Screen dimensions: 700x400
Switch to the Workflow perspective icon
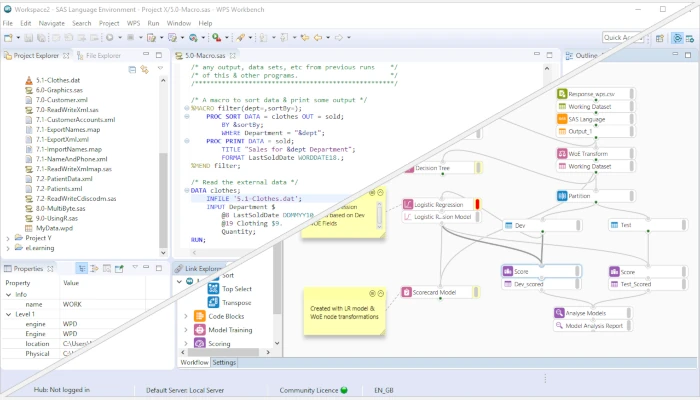pyautogui.click(x=677, y=38)
